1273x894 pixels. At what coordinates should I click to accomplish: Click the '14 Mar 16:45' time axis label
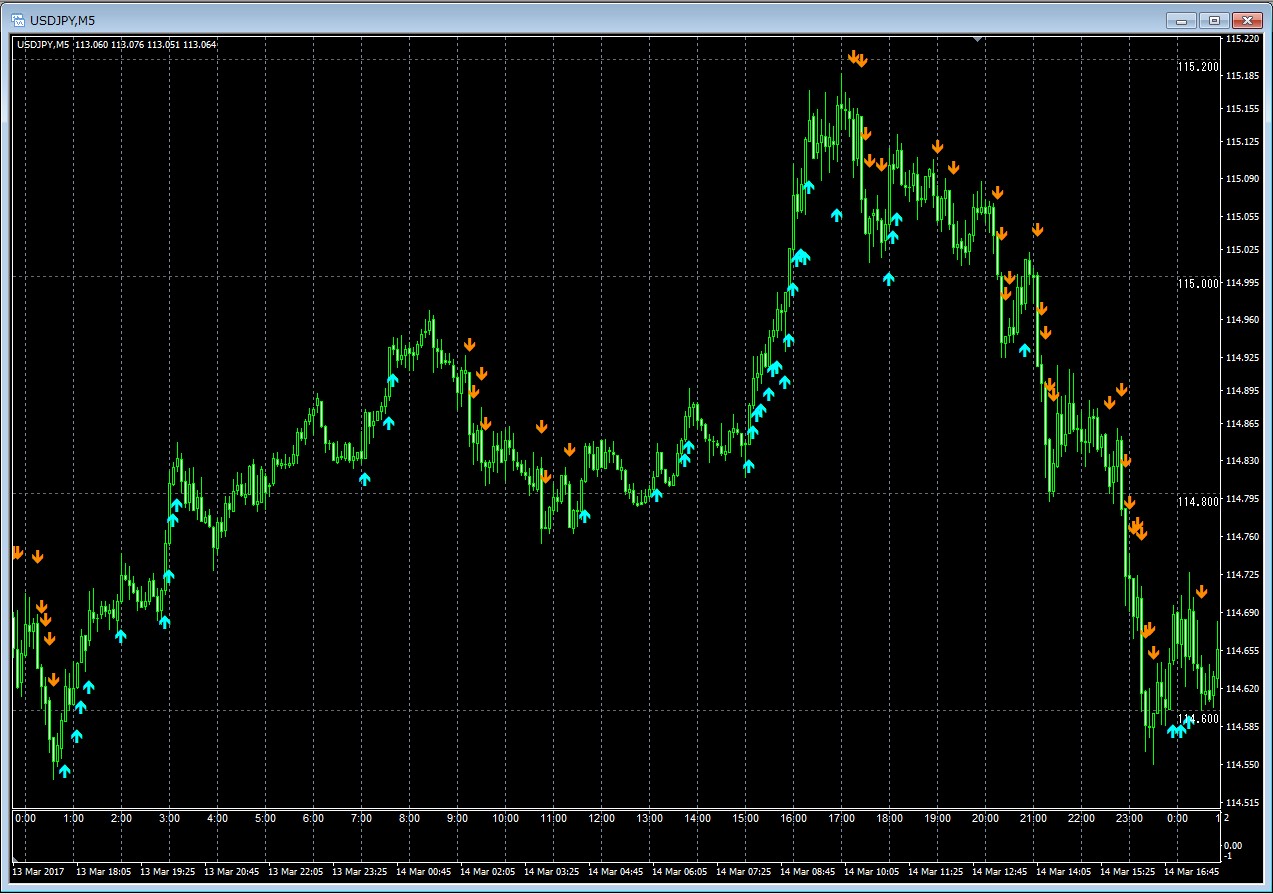pos(1191,871)
